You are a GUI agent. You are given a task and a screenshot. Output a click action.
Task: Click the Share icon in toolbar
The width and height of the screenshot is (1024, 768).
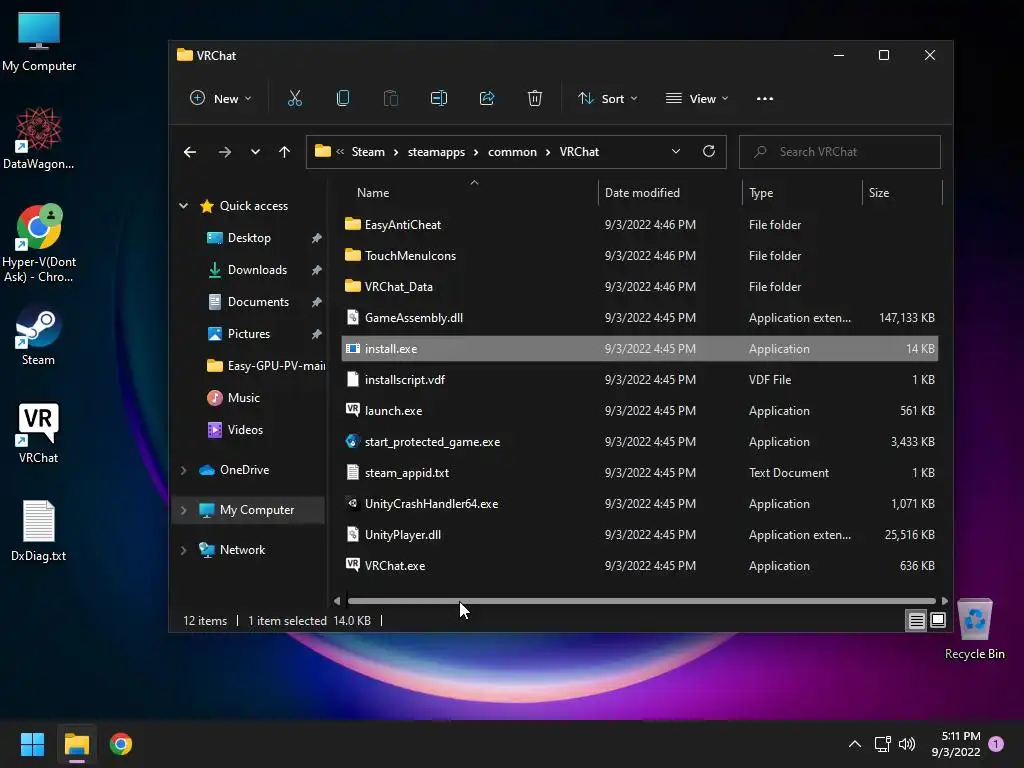coord(487,99)
